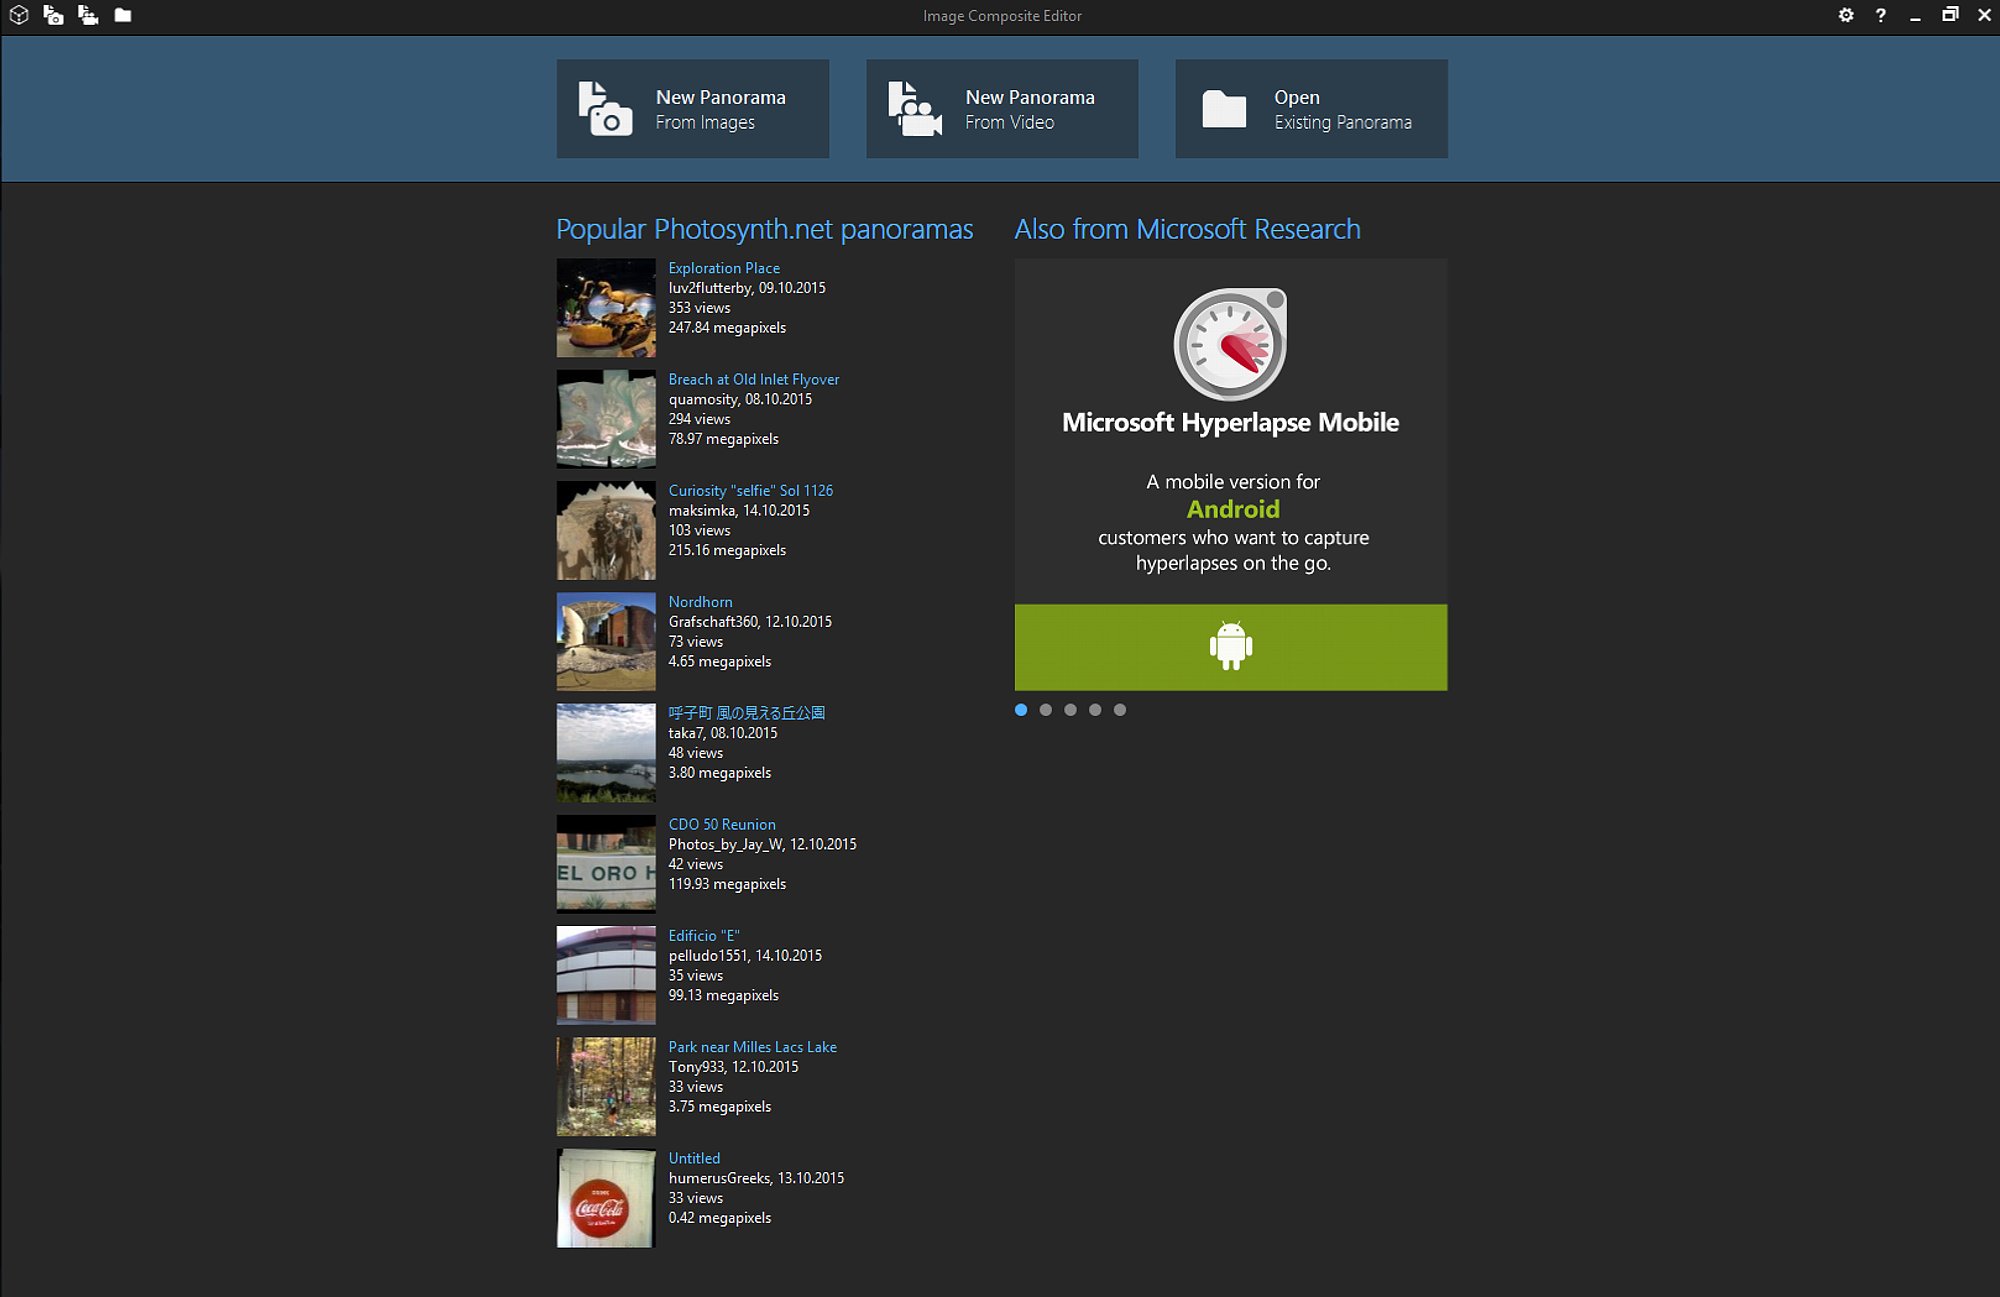Click Park near Milles Lacs Lake thumbnail
The width and height of the screenshot is (2000, 1297).
click(x=606, y=1086)
